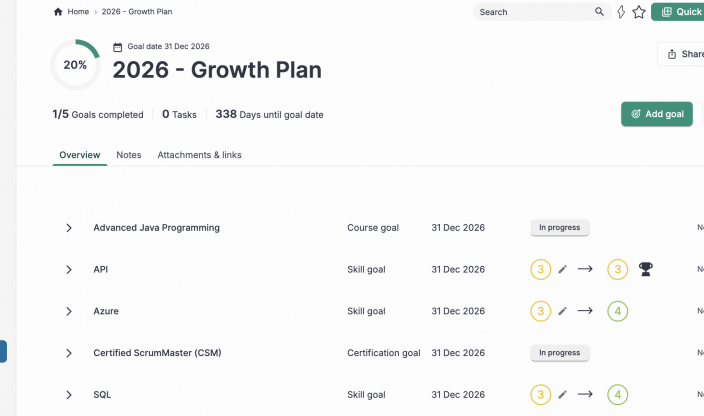Expand the Certified ScrumMaster (CSM) row
The height and width of the screenshot is (416, 704).
coord(69,353)
